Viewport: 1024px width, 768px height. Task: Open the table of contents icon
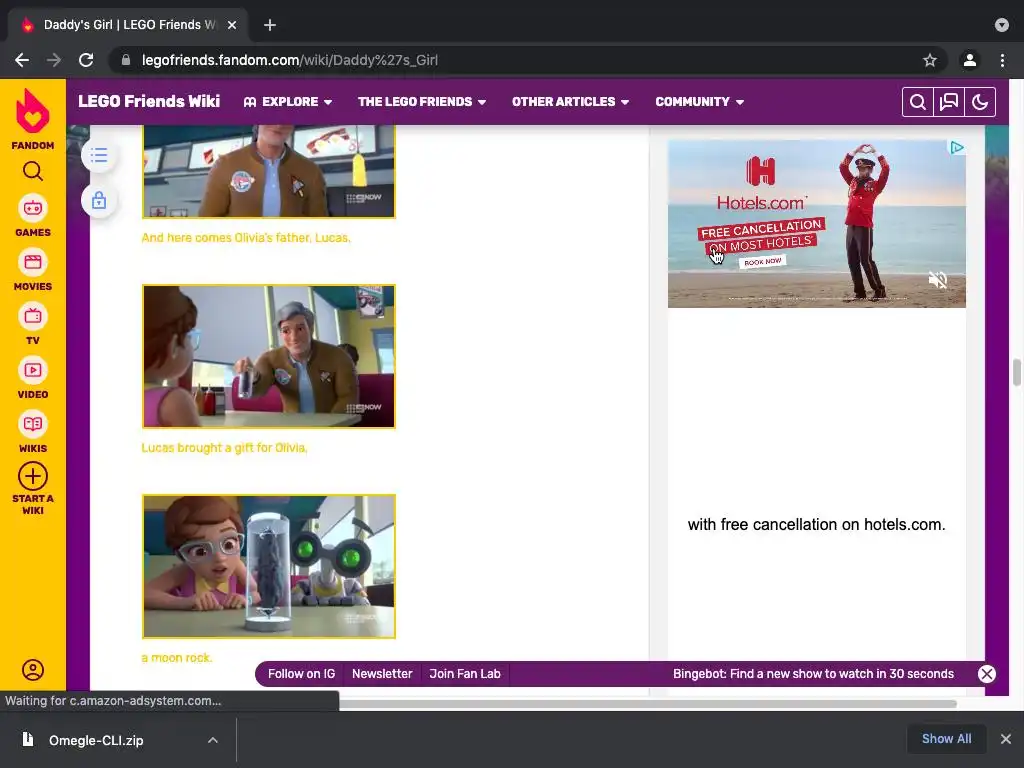[99, 155]
